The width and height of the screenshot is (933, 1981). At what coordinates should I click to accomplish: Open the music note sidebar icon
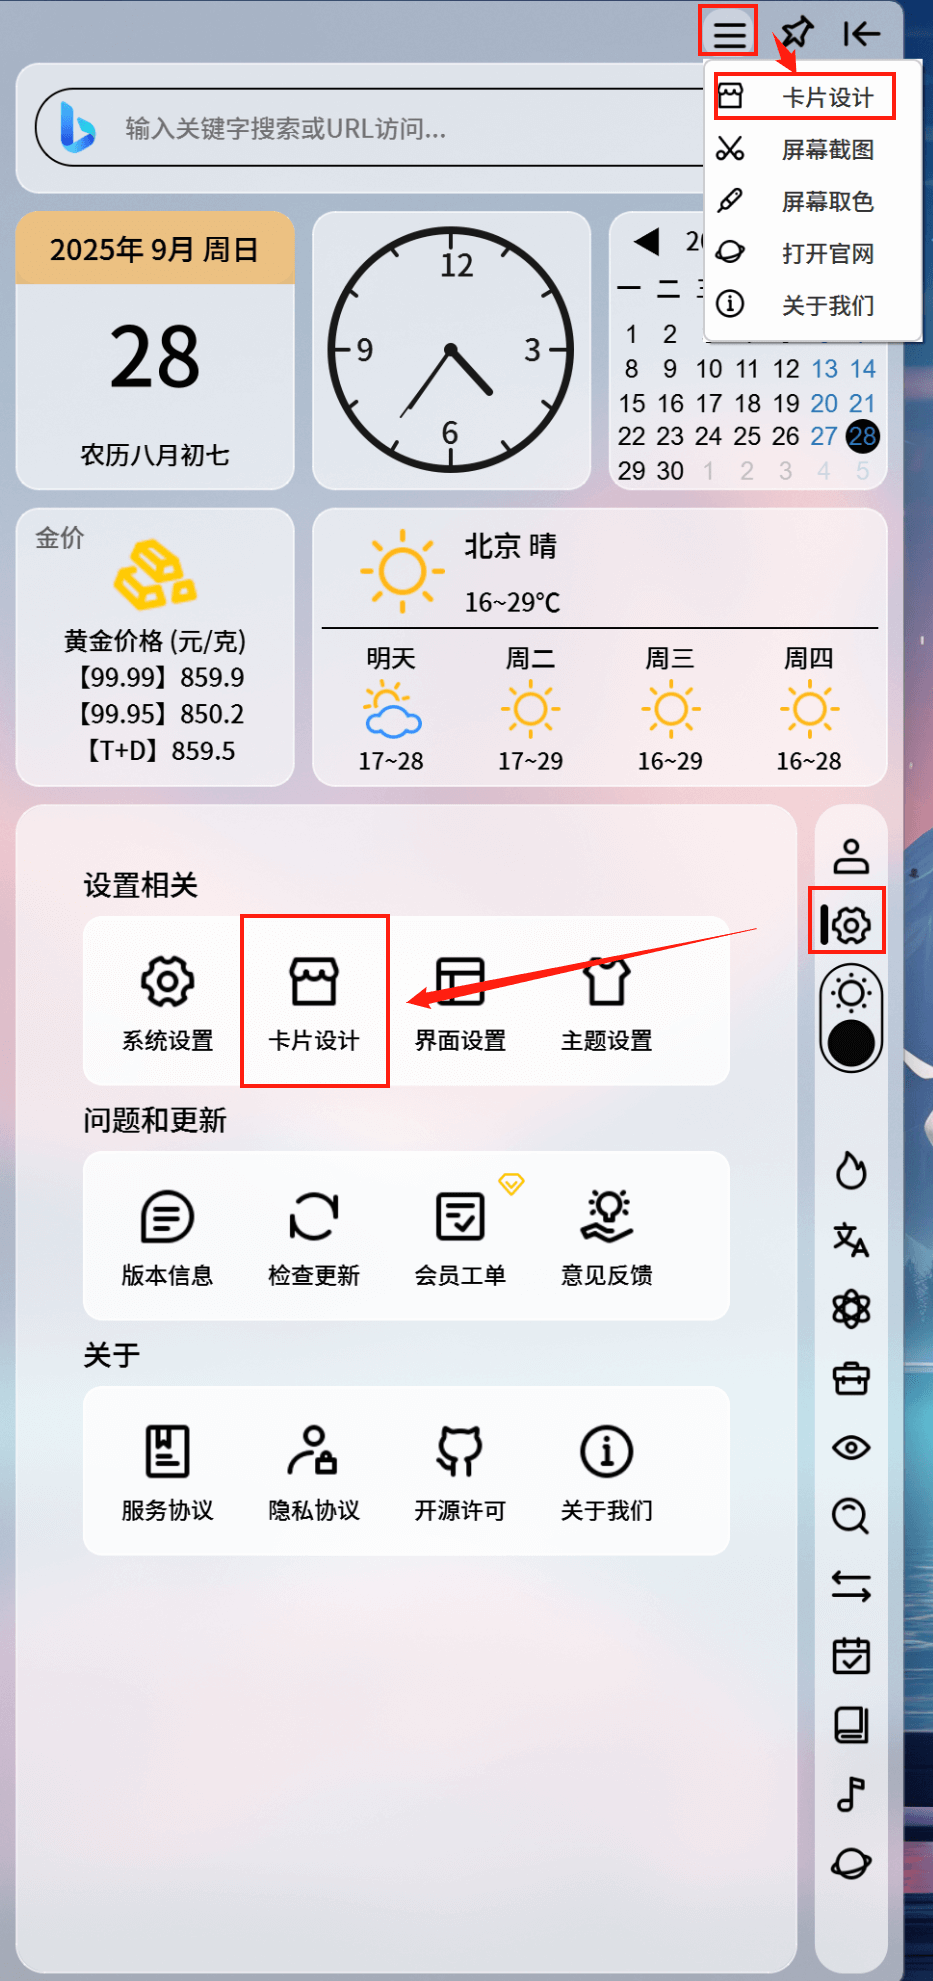[x=851, y=1794]
